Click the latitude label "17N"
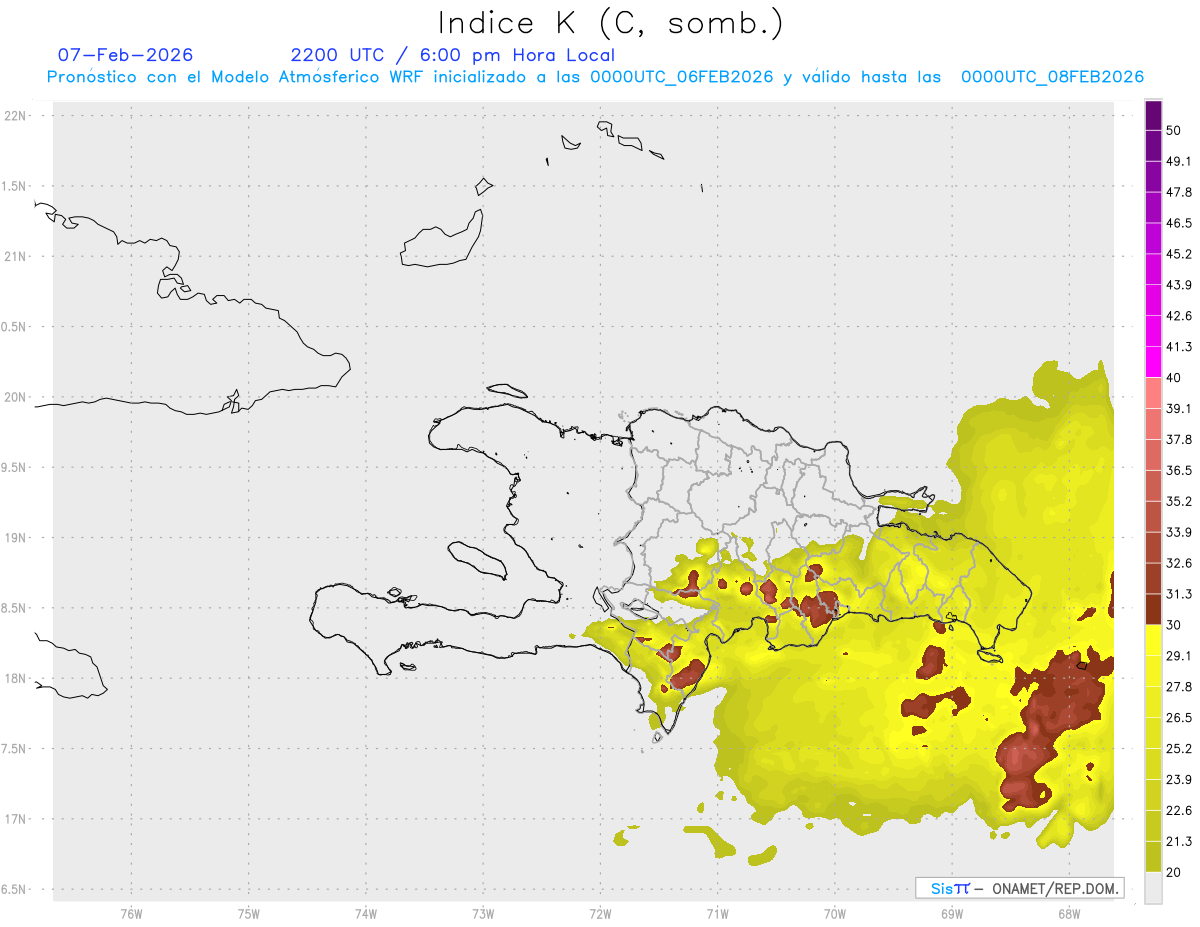Viewport: 1200px width, 927px height. [16, 819]
